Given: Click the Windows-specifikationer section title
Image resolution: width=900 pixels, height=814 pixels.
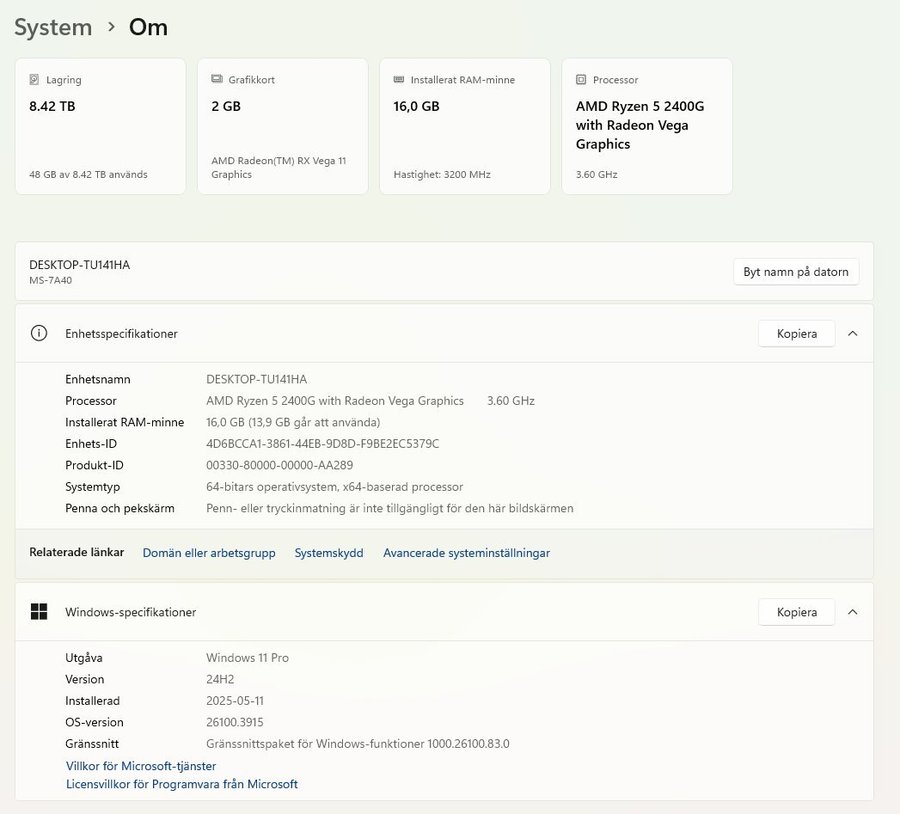Looking at the screenshot, I should 131,612.
